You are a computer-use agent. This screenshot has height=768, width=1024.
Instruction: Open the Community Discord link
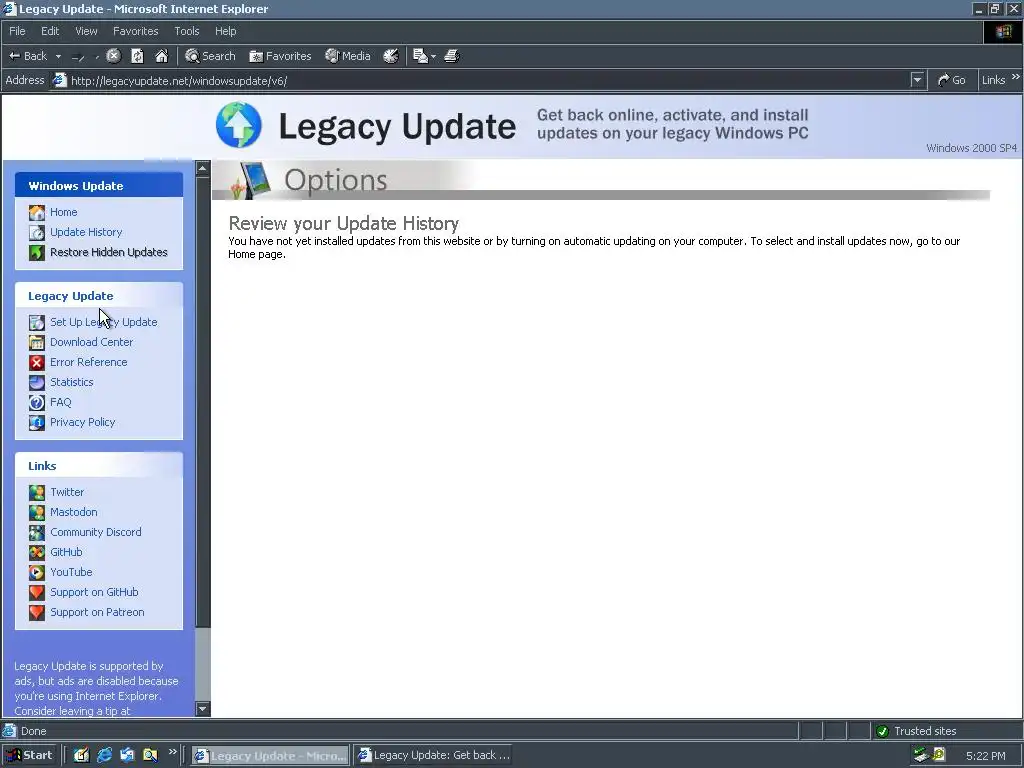coord(96,532)
